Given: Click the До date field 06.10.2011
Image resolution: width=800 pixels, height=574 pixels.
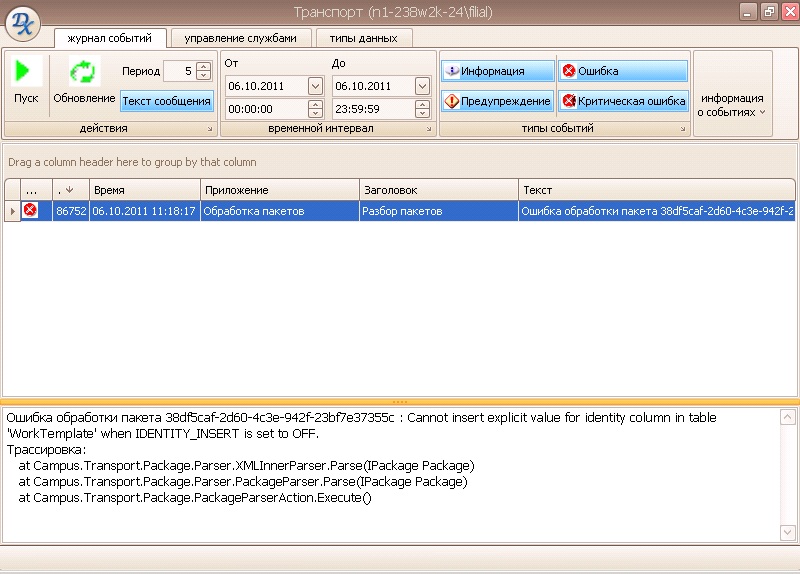Looking at the screenshot, I should click(x=373, y=86).
